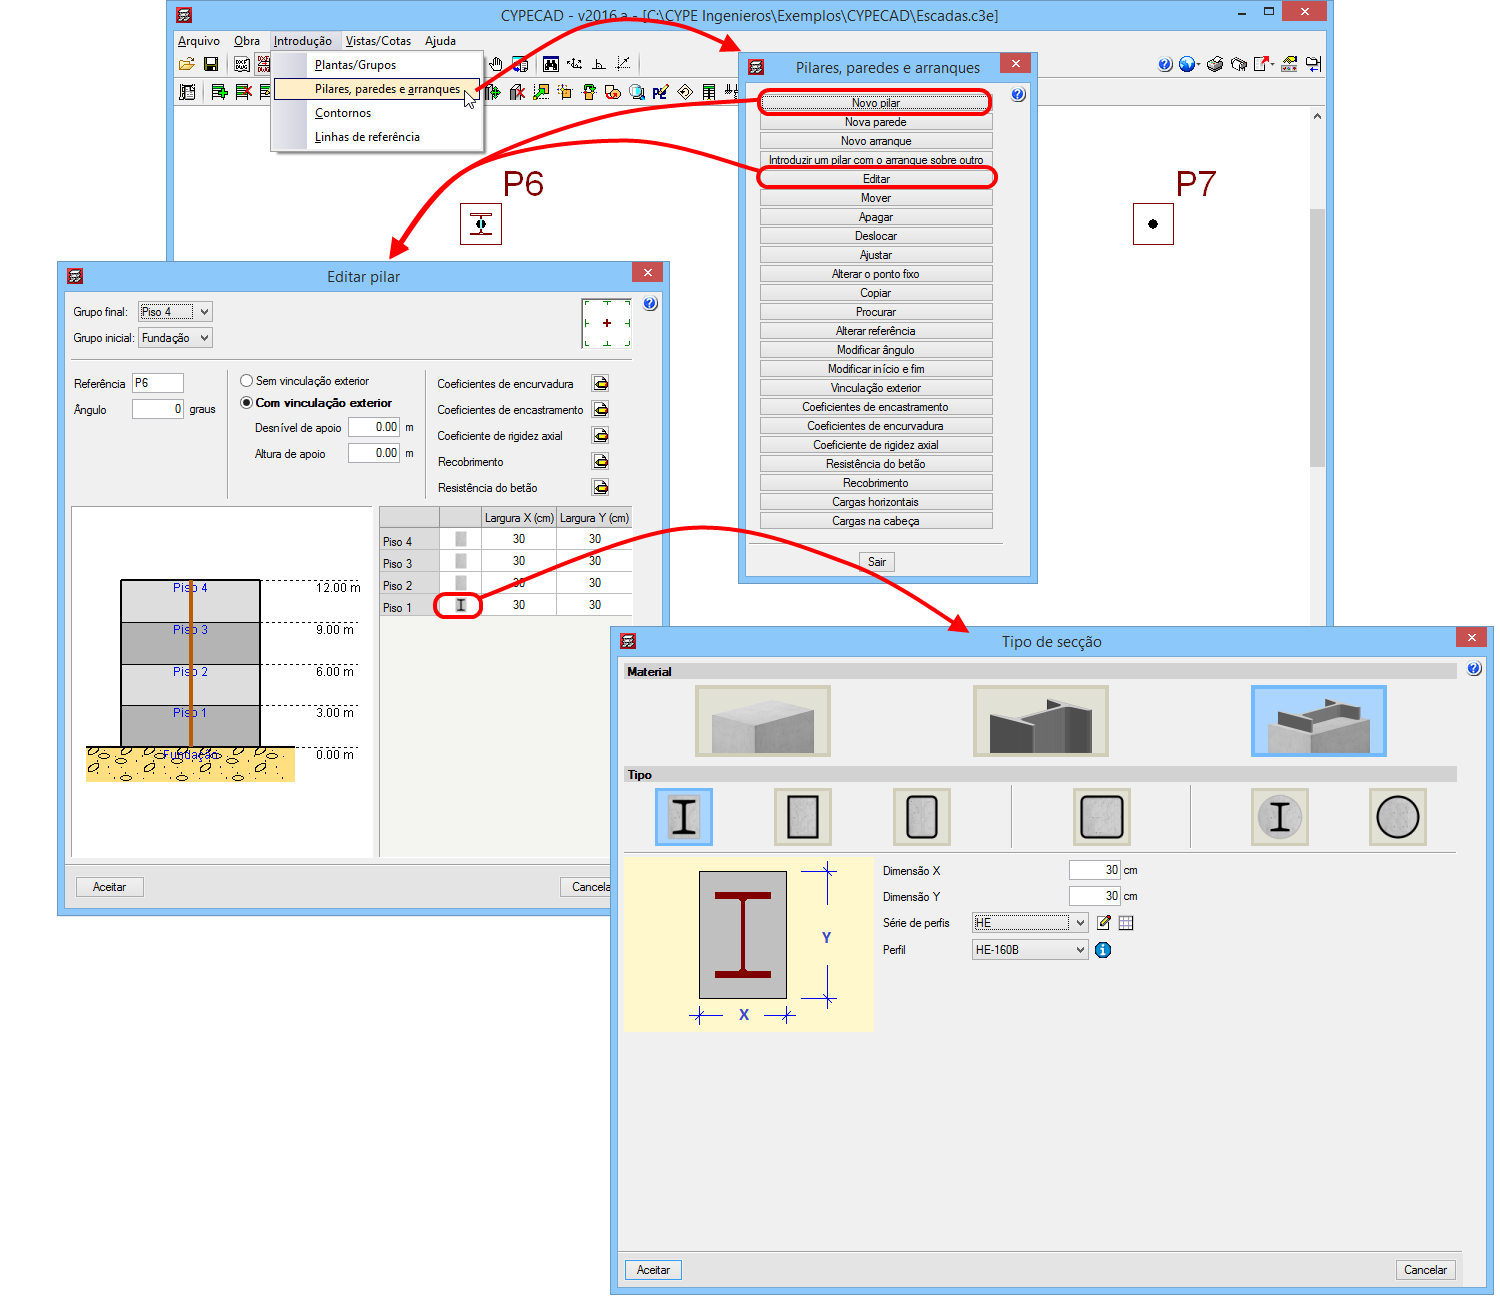The width and height of the screenshot is (1500, 1300).
Task: Open the Arquivo menu
Action: click(x=198, y=41)
